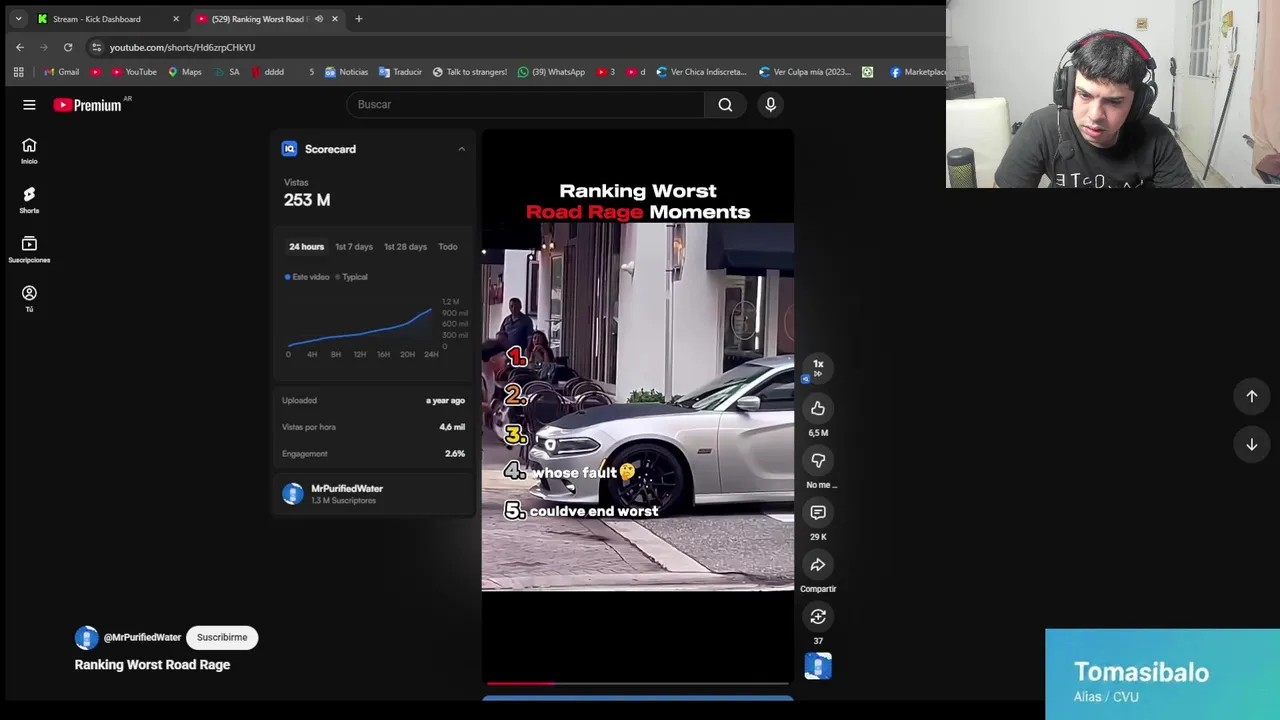Image resolution: width=1280 pixels, height=720 pixels.
Task: Mute the tab using speaker icon
Action: point(319,19)
